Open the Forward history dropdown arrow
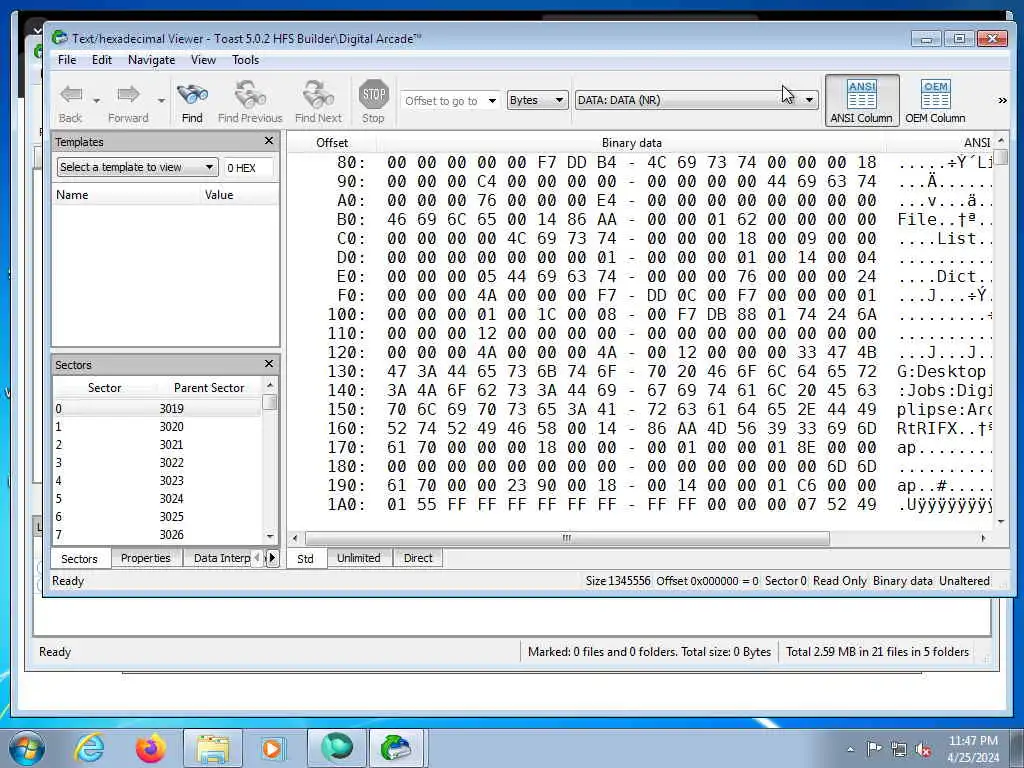 click(161, 101)
